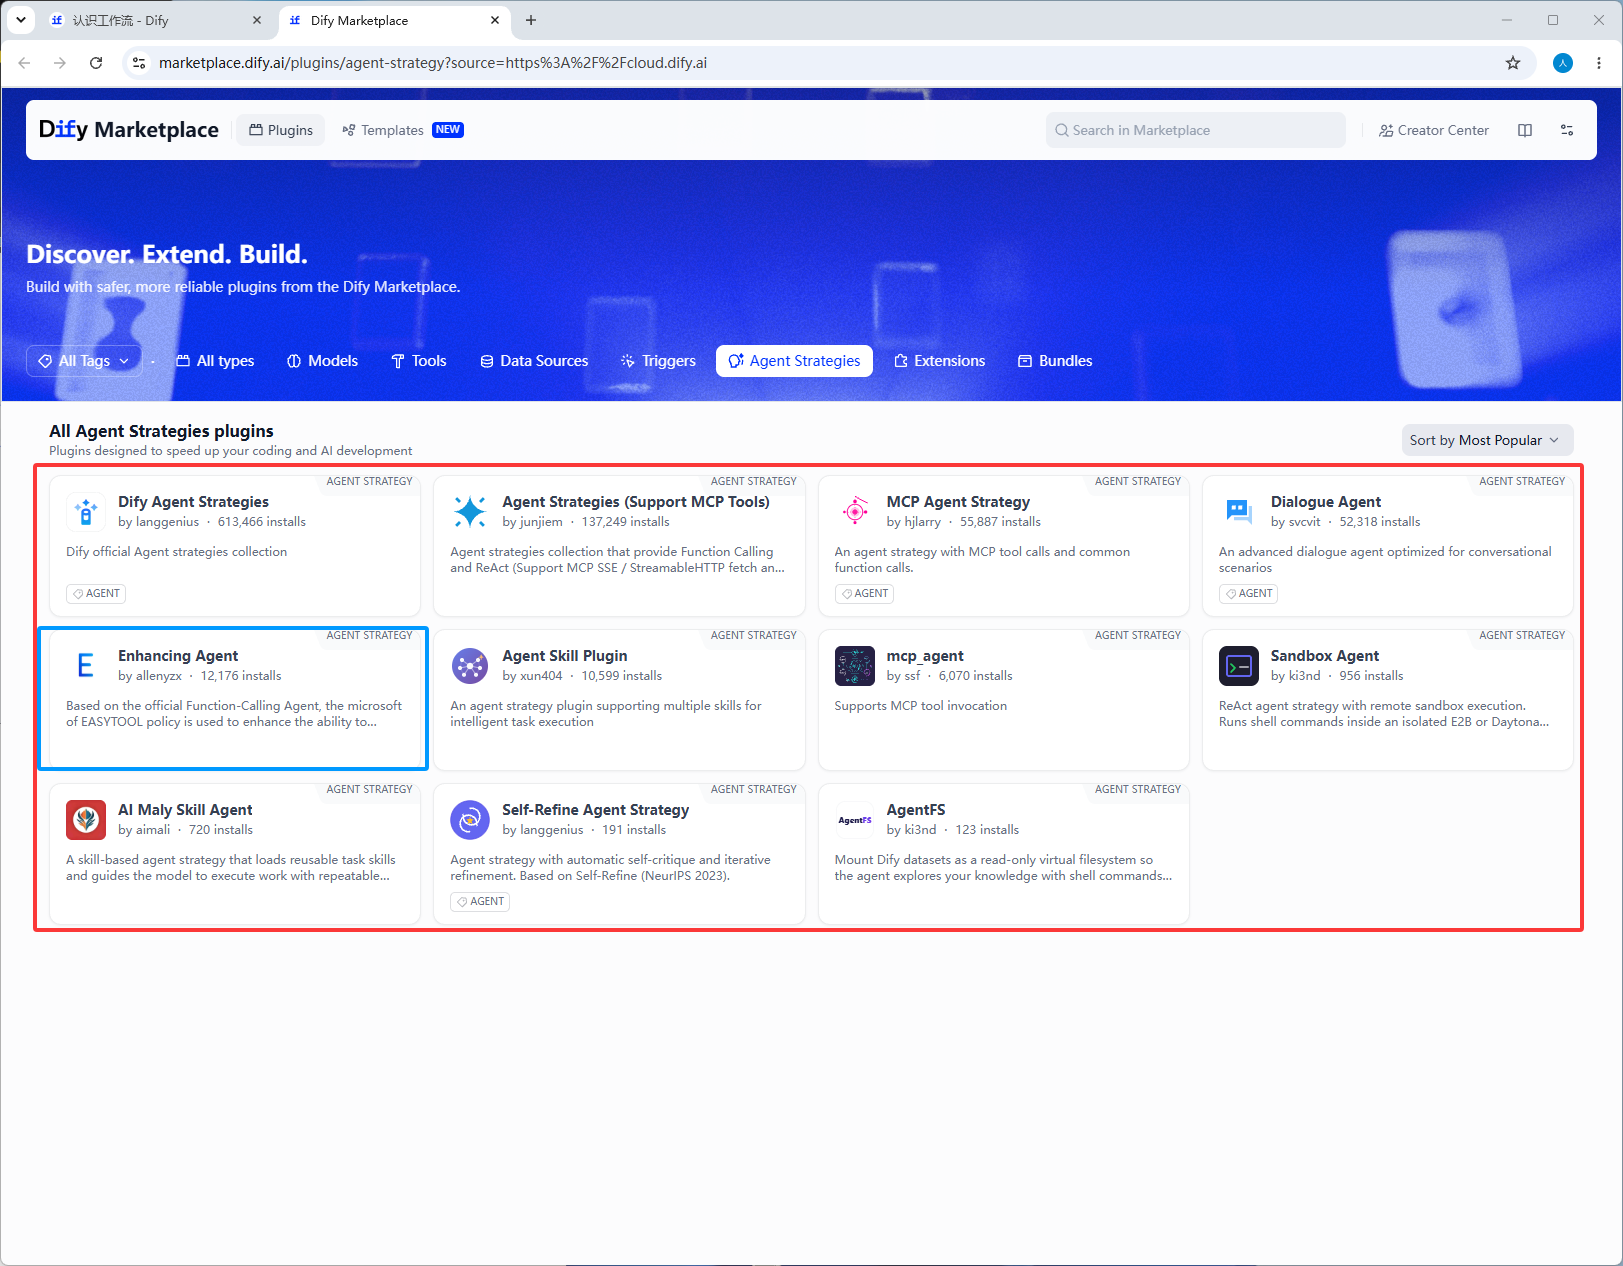The image size is (1623, 1266).
Task: Click the 'Dialogue Agent' plugin title
Action: 1325,502
